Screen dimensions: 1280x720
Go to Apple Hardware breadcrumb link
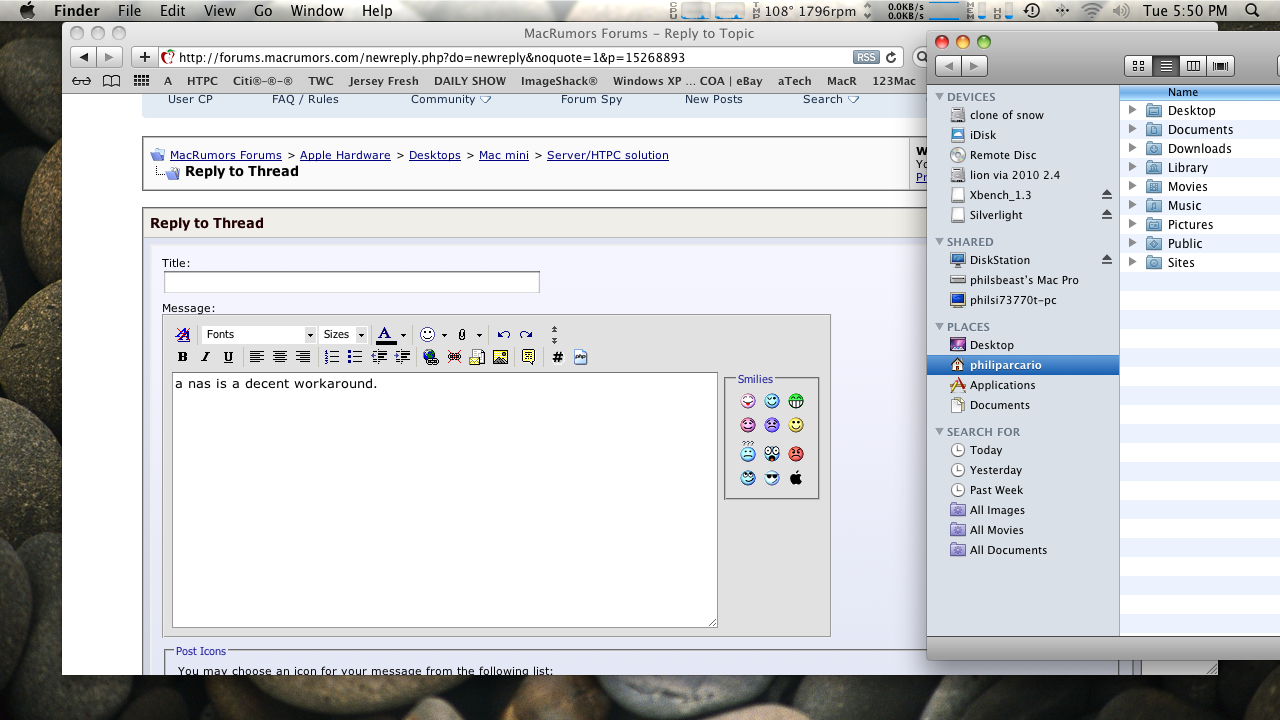tap(345, 155)
